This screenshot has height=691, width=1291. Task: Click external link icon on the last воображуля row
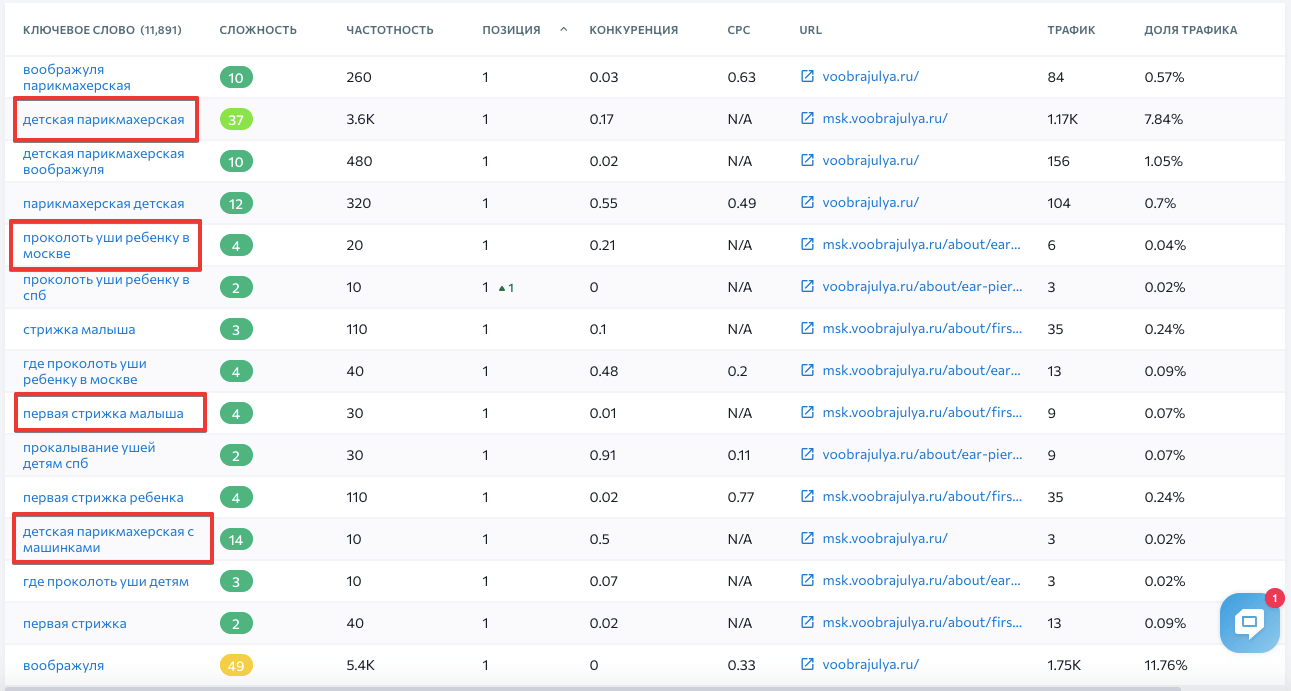click(x=806, y=664)
